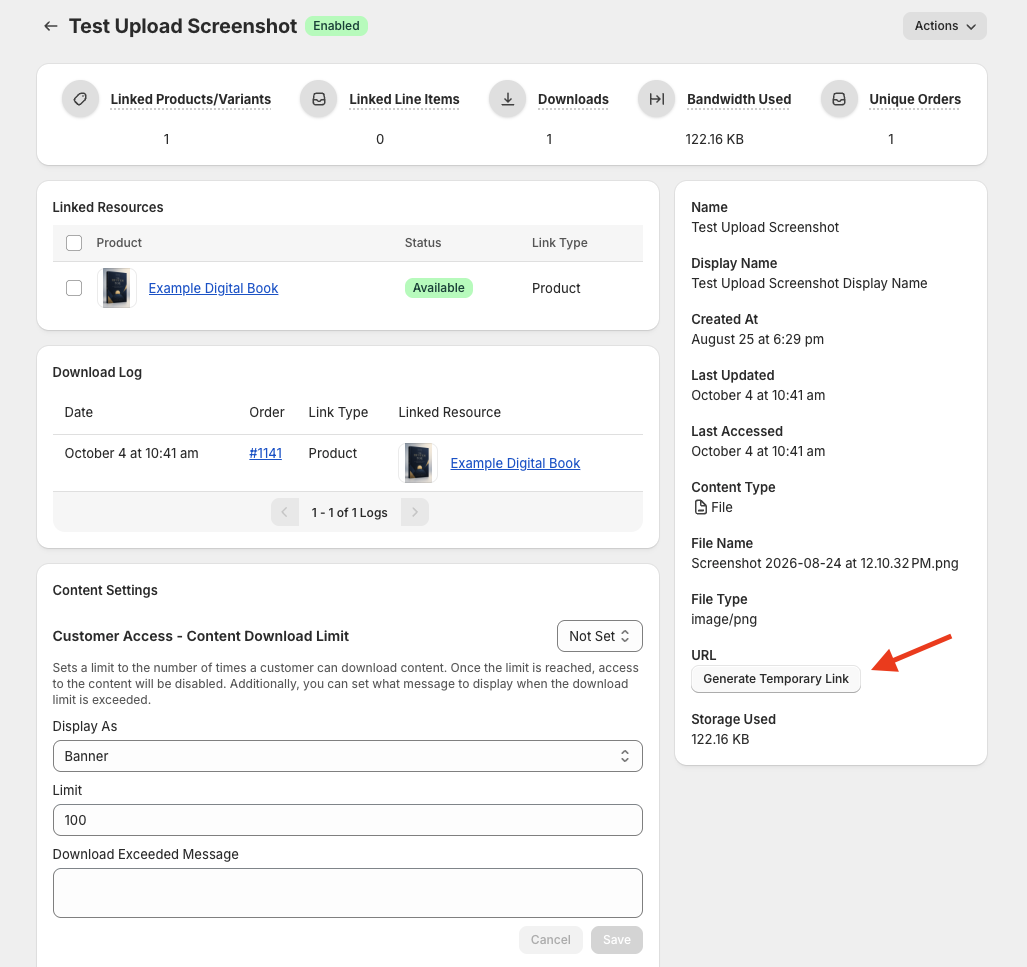This screenshot has height=967, width=1027.
Task: Click the Unique Orders inbox icon
Action: [839, 99]
